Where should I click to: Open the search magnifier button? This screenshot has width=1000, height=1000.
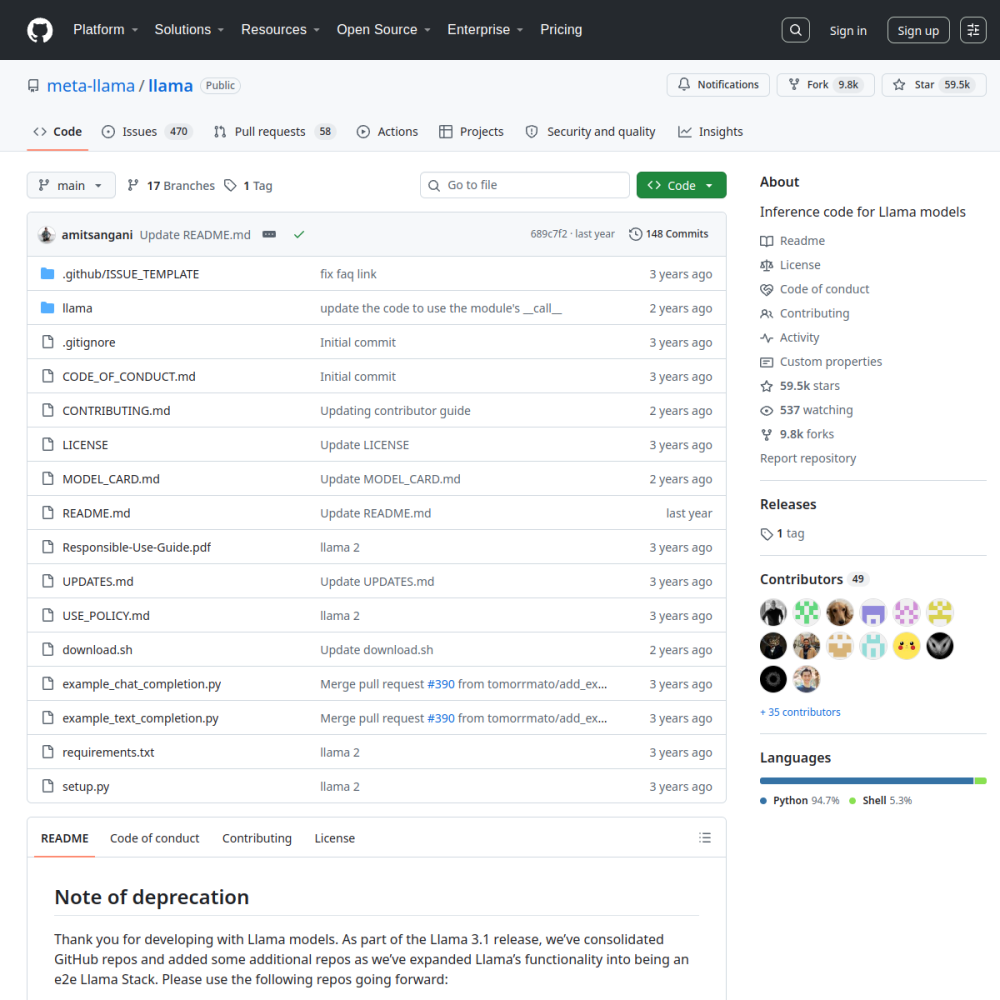click(795, 30)
